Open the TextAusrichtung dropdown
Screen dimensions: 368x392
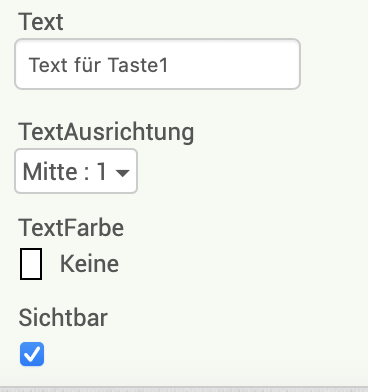coord(76,171)
